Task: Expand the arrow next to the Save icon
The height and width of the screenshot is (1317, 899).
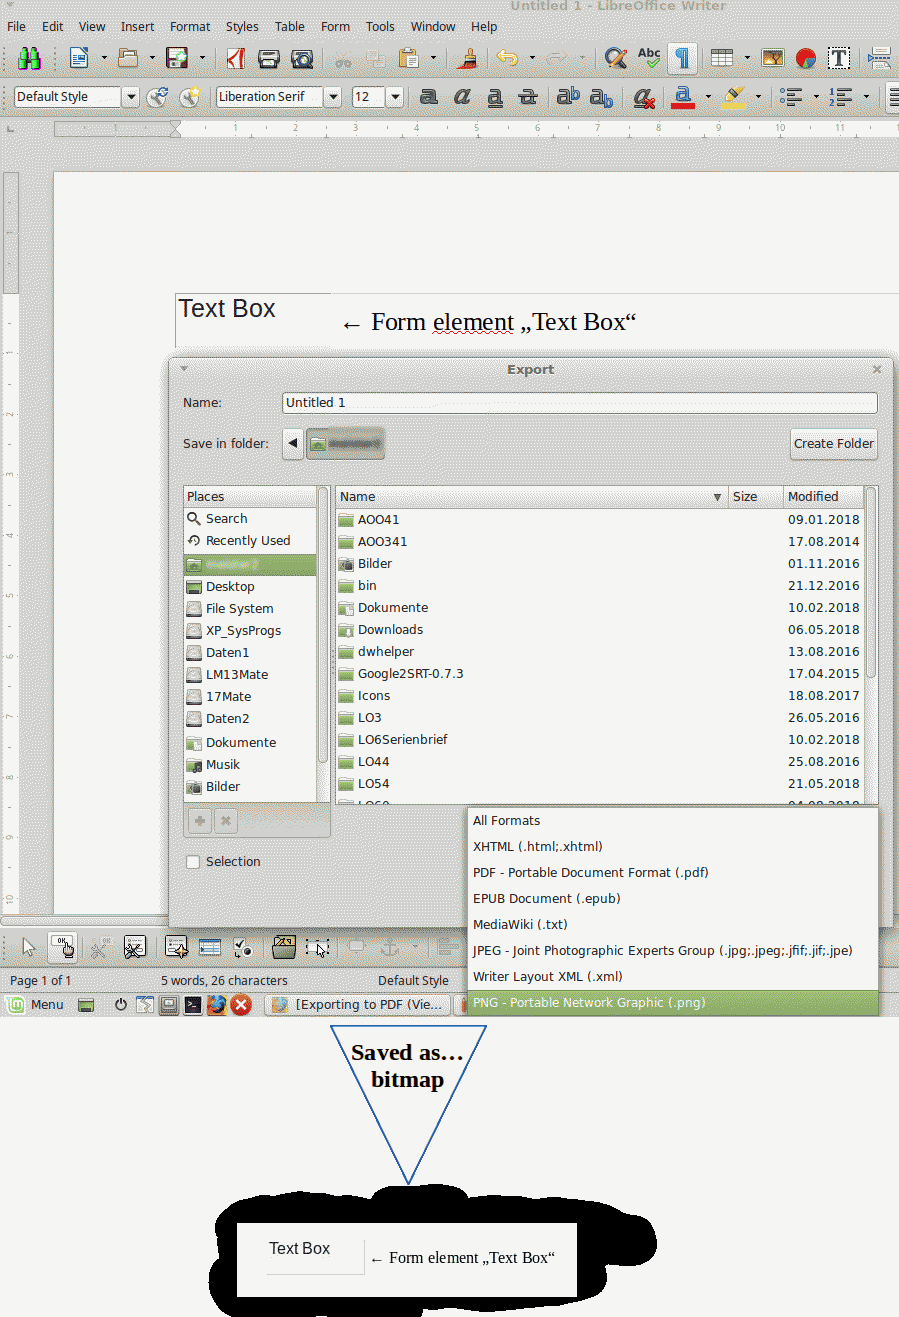Action: 201,59
